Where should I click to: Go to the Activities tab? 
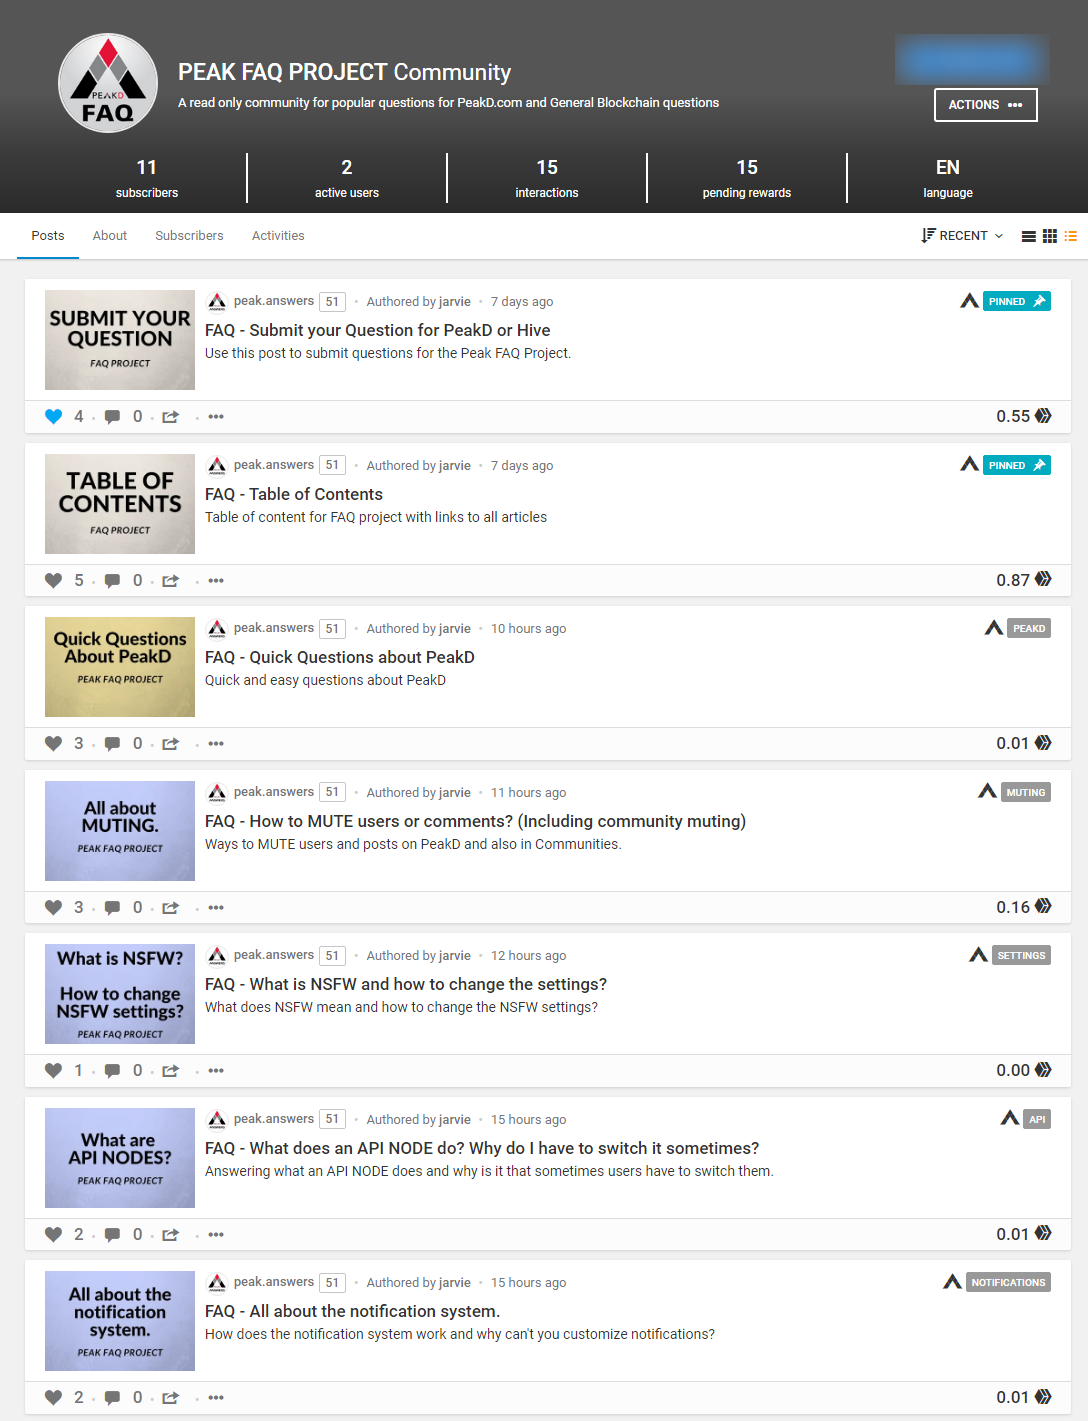[x=278, y=236]
